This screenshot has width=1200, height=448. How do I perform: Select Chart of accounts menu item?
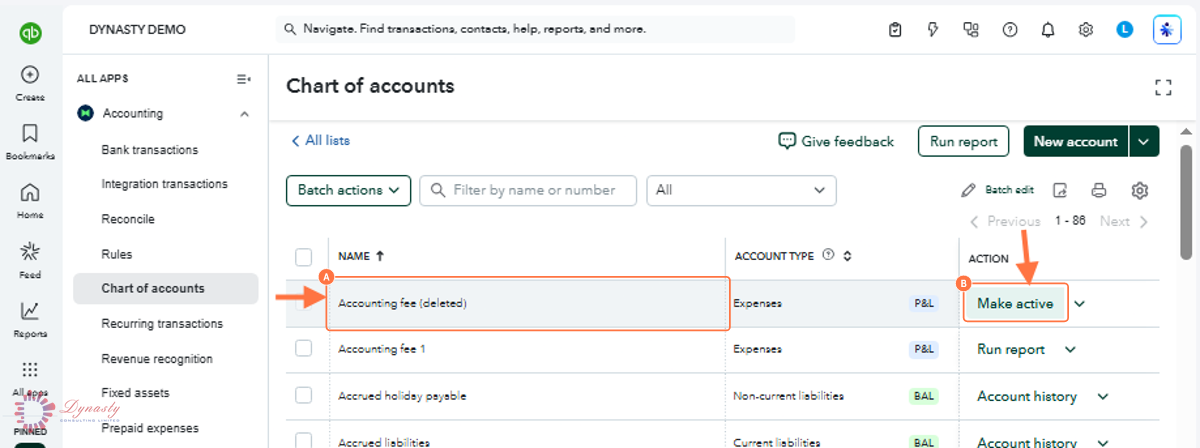click(165, 288)
